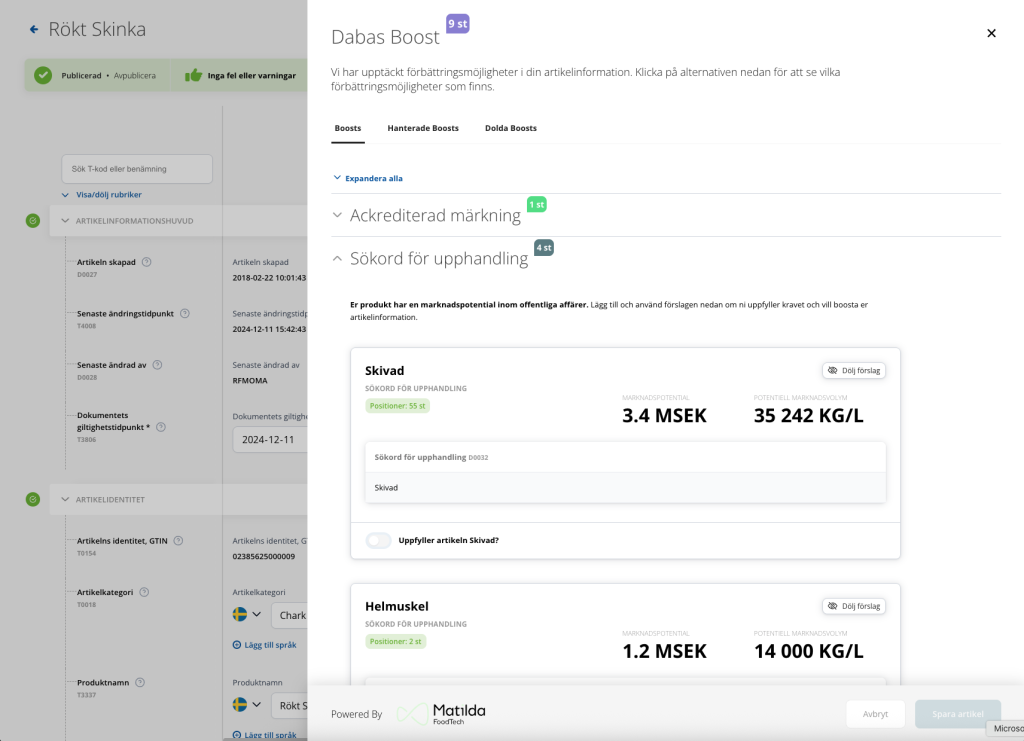Click the Swedish flag icon in Artikelkategori

point(240,614)
